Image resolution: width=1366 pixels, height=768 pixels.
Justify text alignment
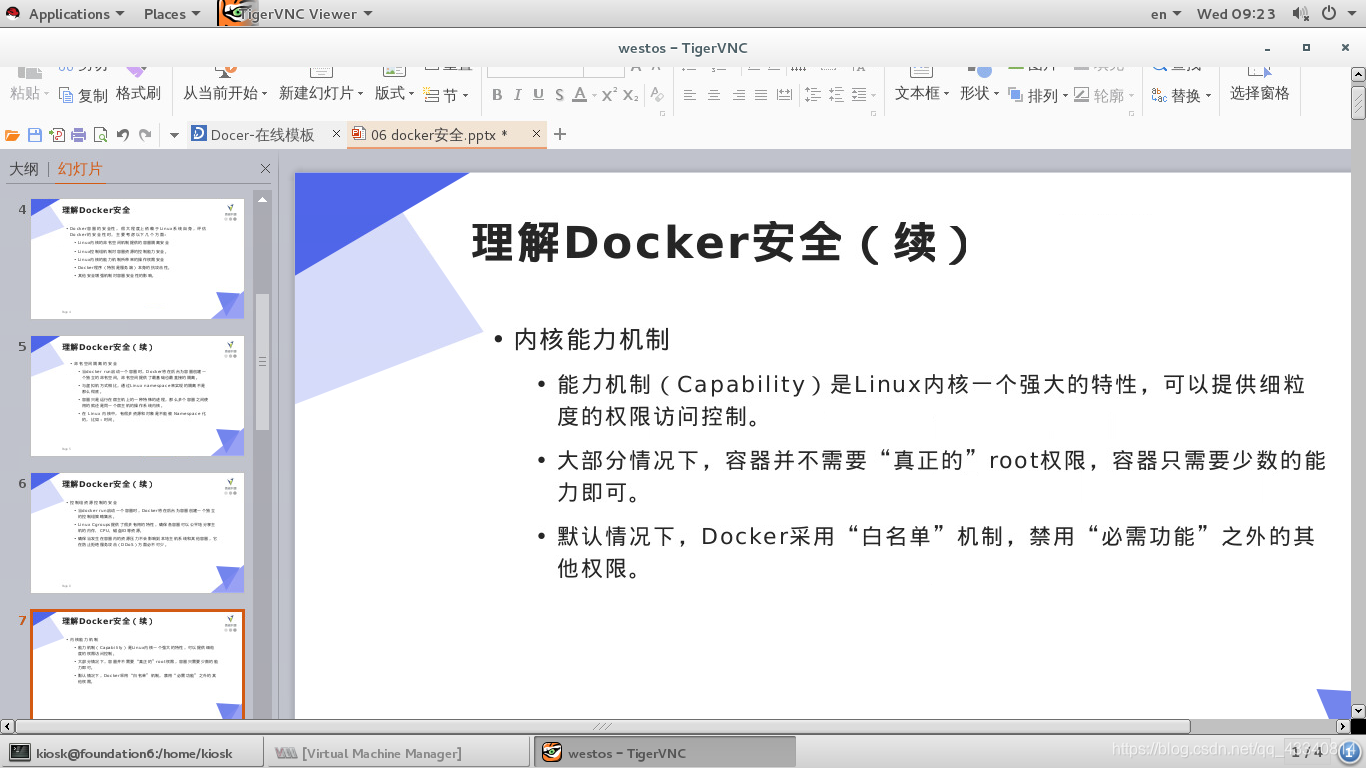click(761, 95)
